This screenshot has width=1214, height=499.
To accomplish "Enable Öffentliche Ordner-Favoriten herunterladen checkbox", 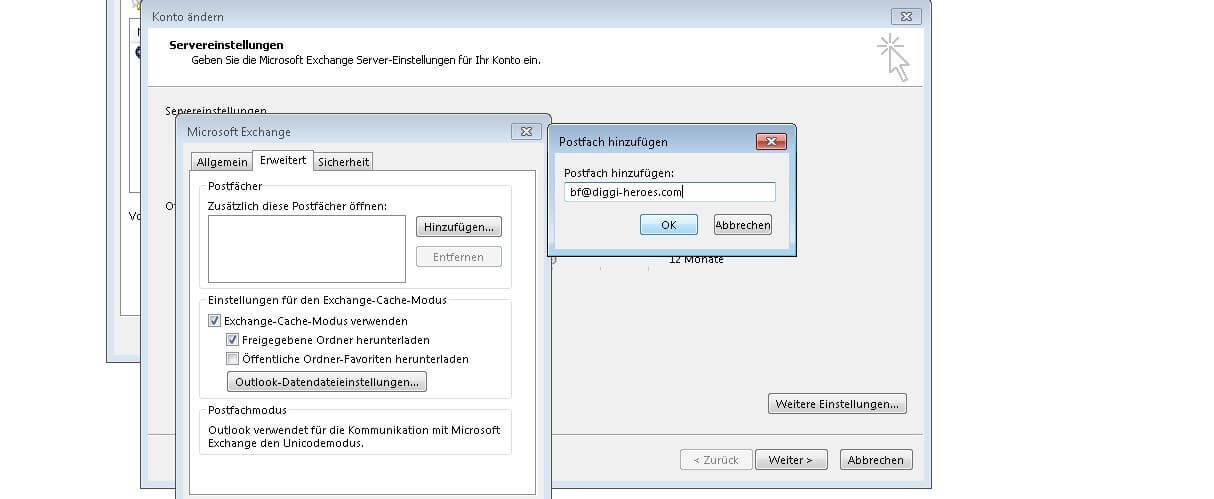I will [233, 359].
